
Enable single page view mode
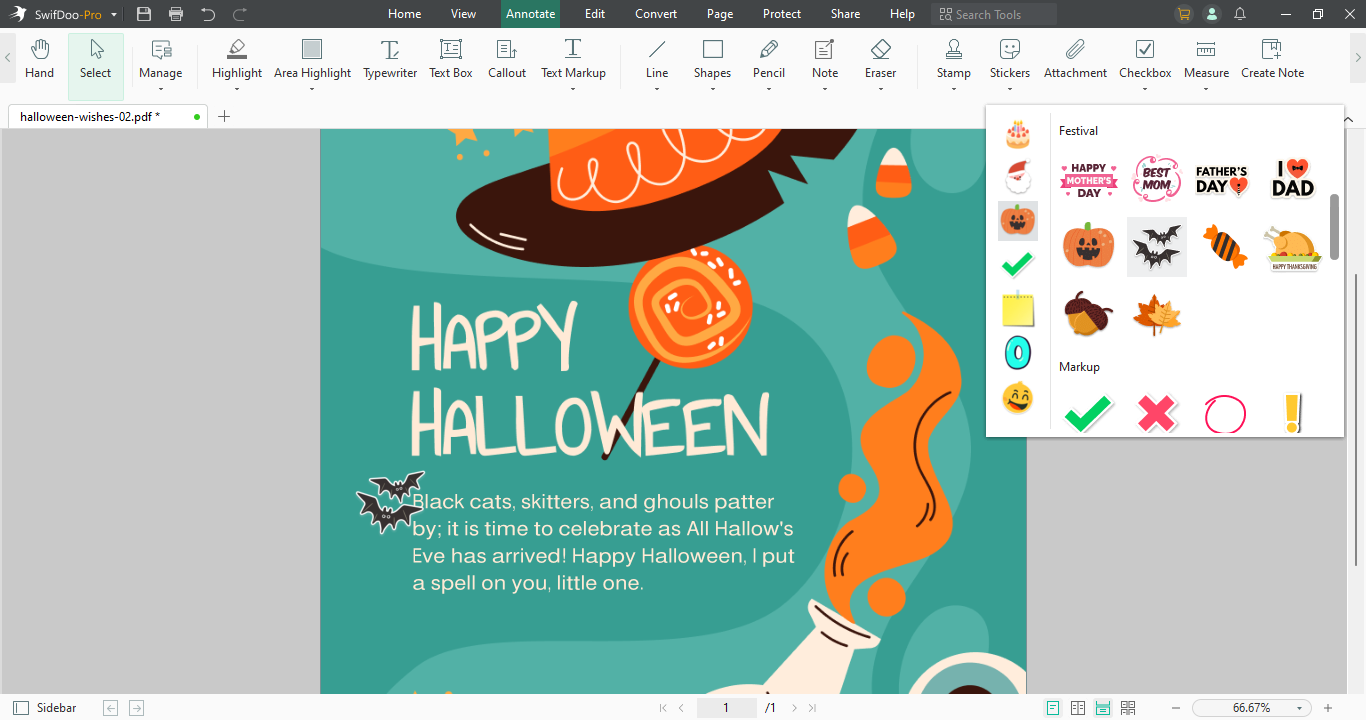tap(1053, 708)
